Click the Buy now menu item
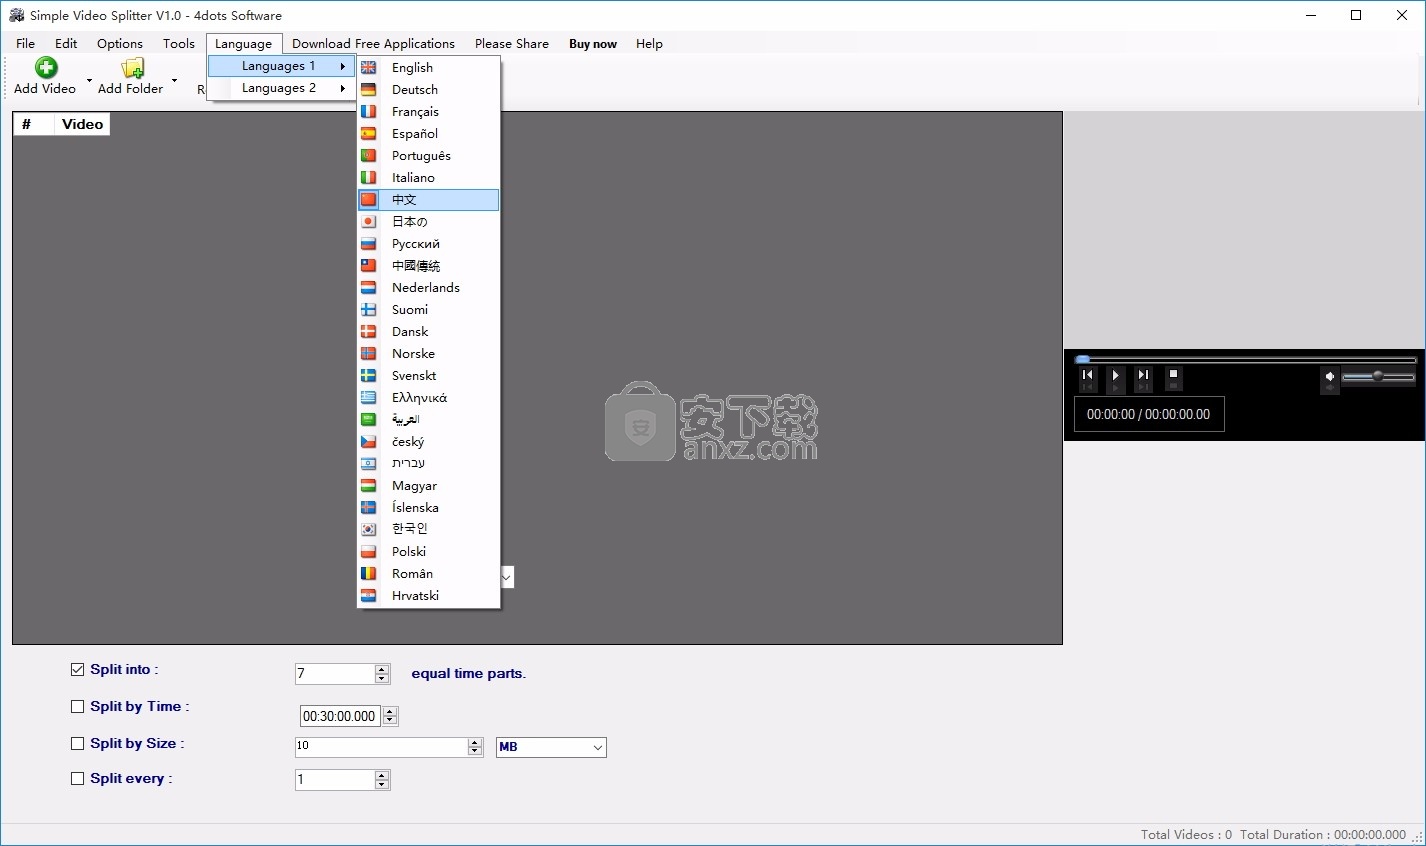The height and width of the screenshot is (846, 1426). click(593, 43)
